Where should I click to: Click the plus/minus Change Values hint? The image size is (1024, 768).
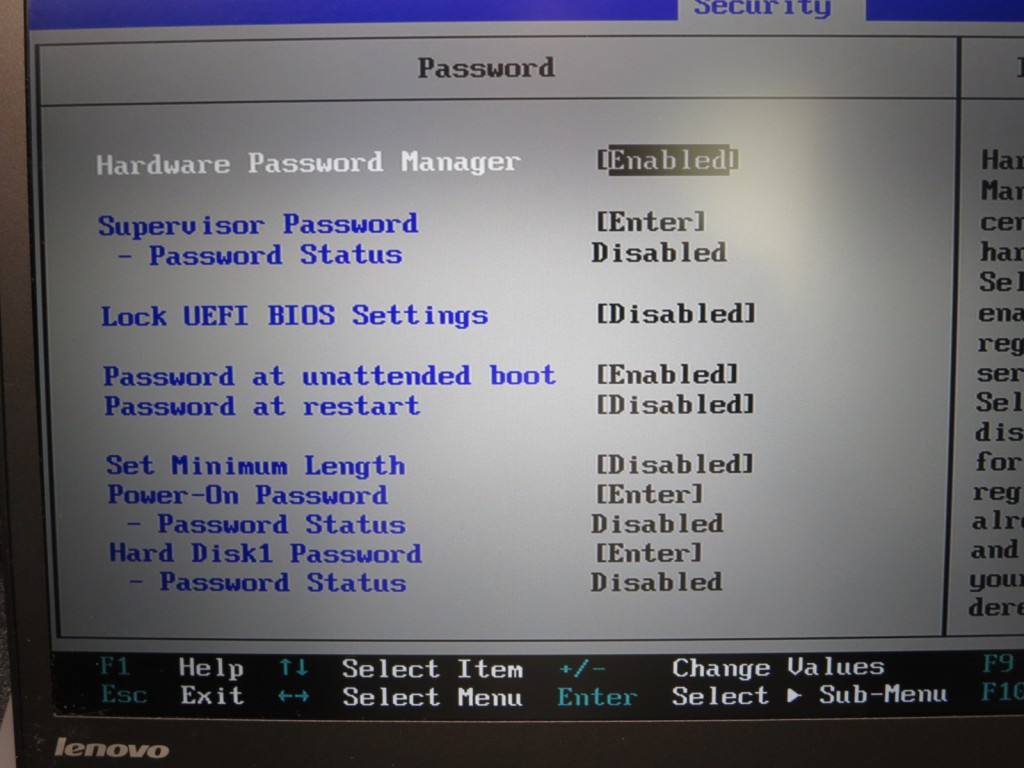tap(722, 667)
